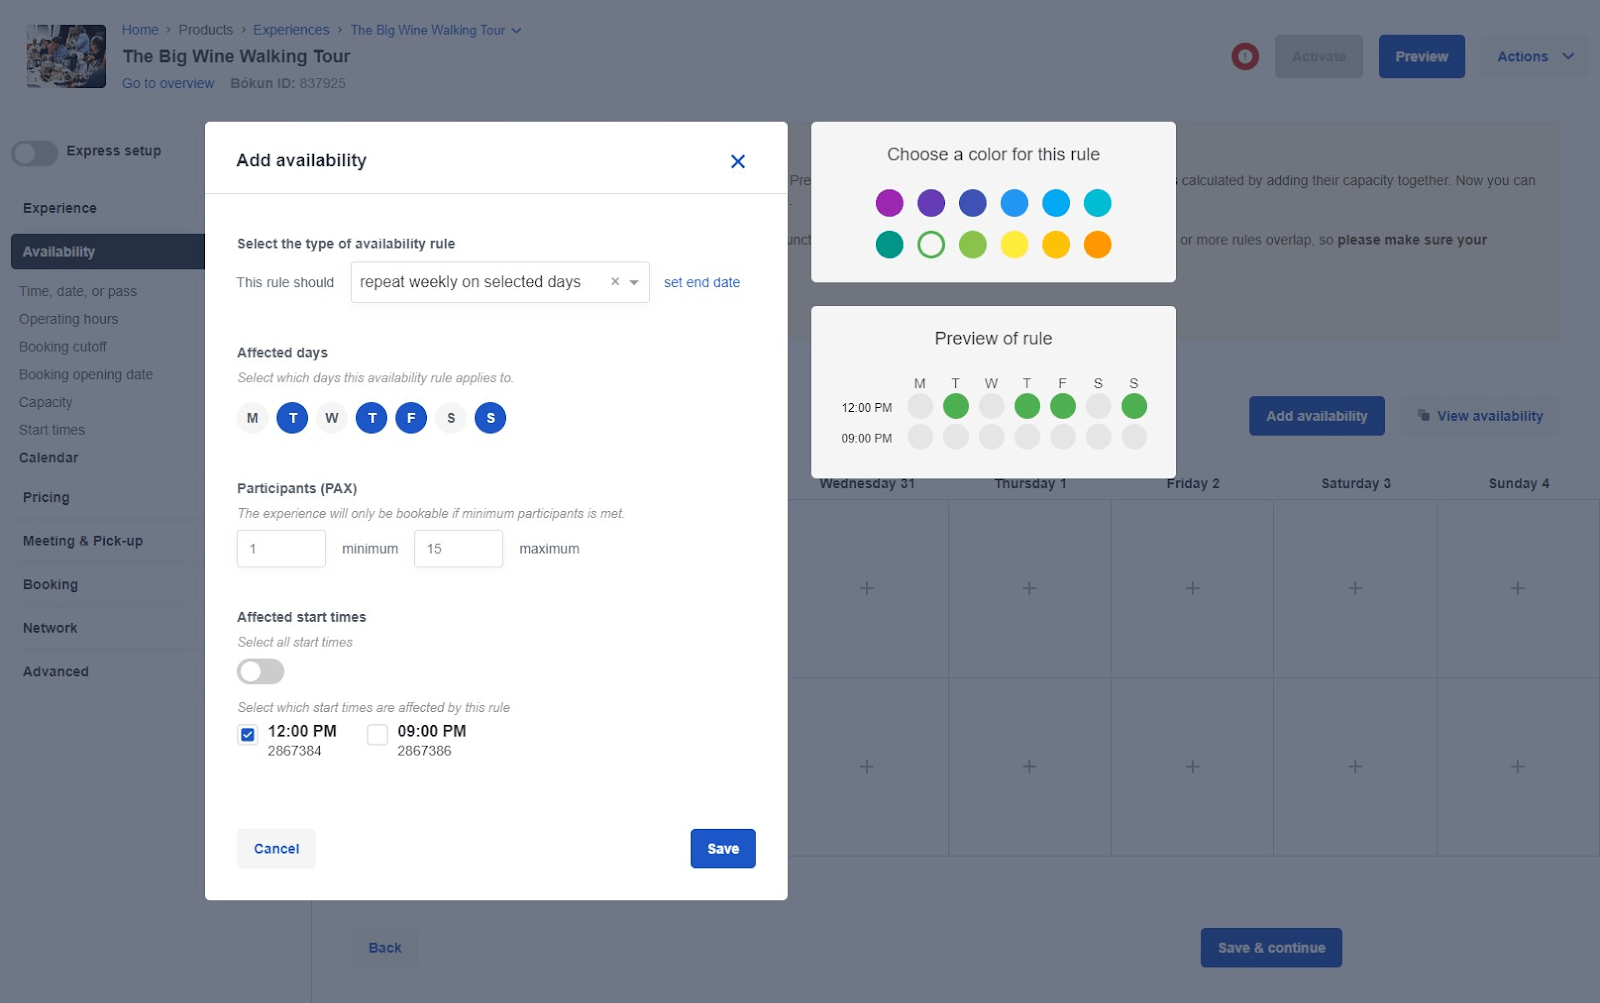
Task: Expand the Actions dropdown
Action: coord(1534,56)
